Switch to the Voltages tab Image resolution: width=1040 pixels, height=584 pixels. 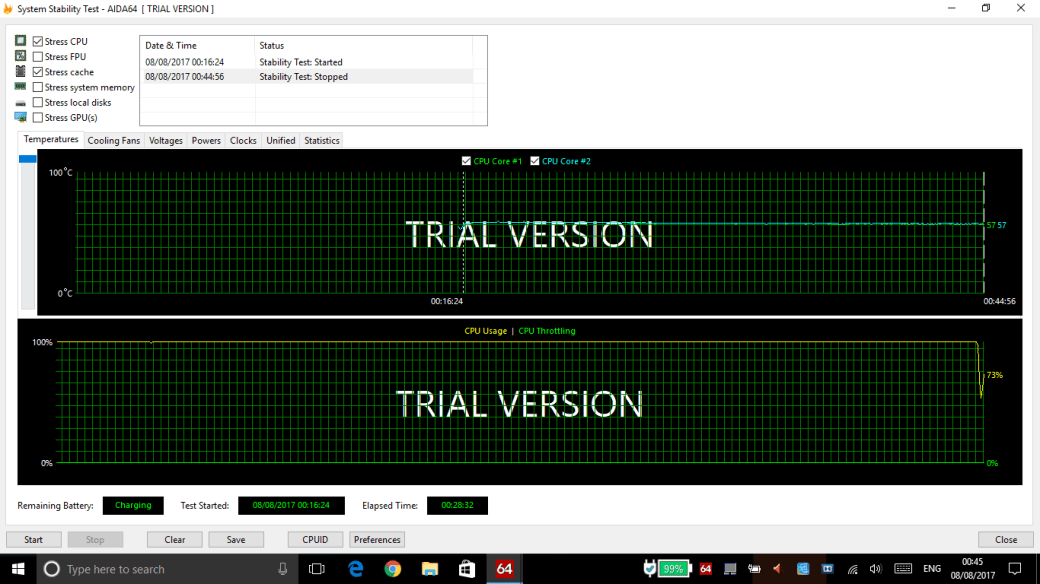pos(166,141)
